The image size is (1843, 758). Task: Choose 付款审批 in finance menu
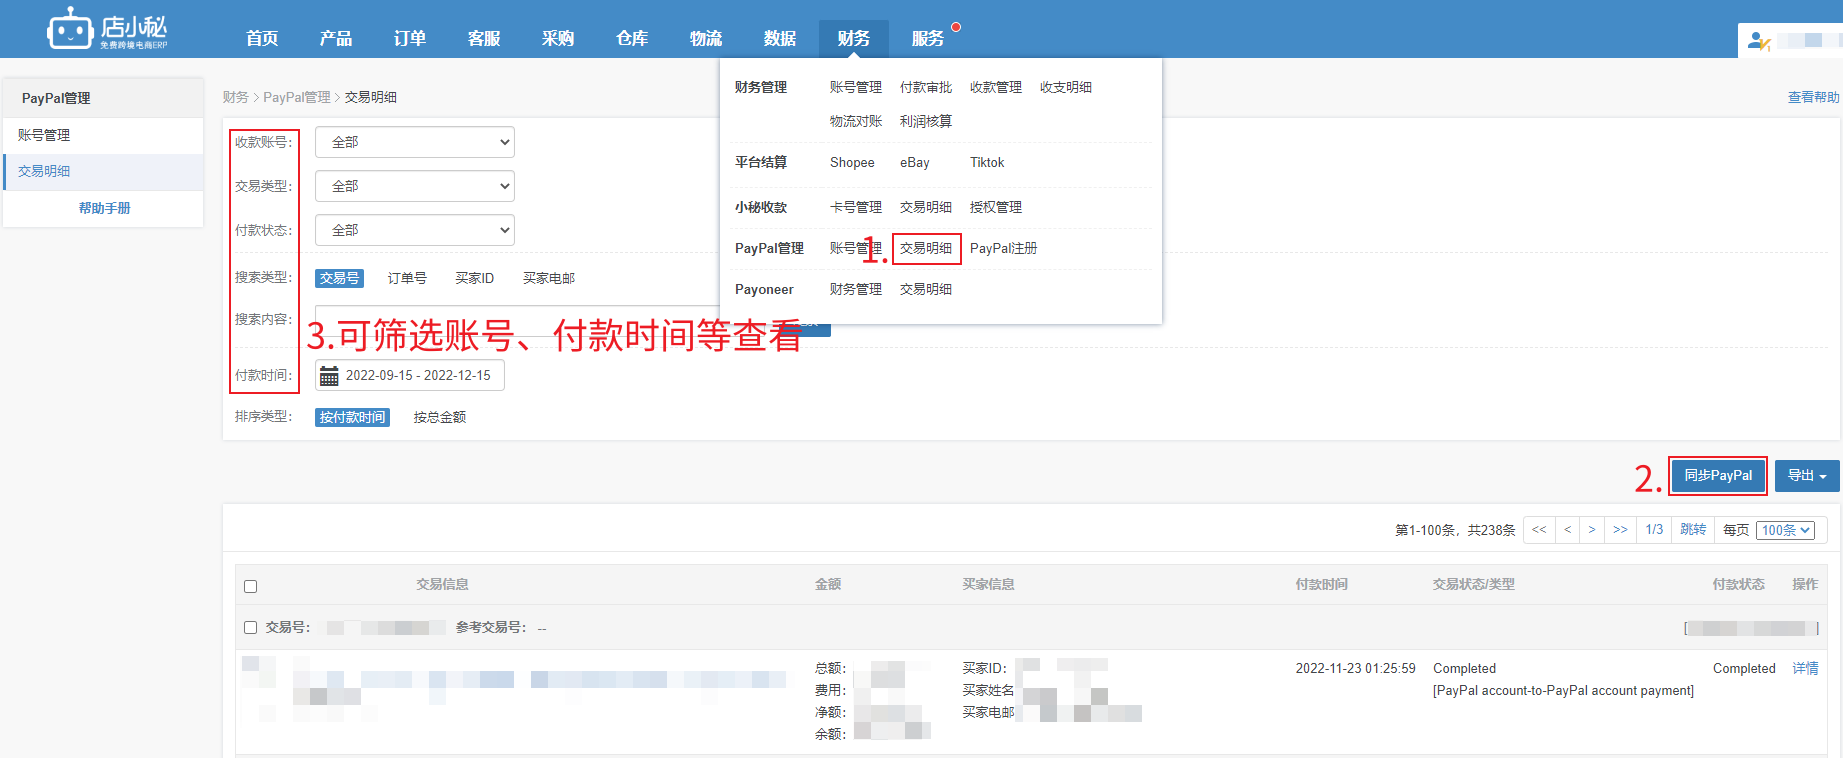tap(926, 87)
